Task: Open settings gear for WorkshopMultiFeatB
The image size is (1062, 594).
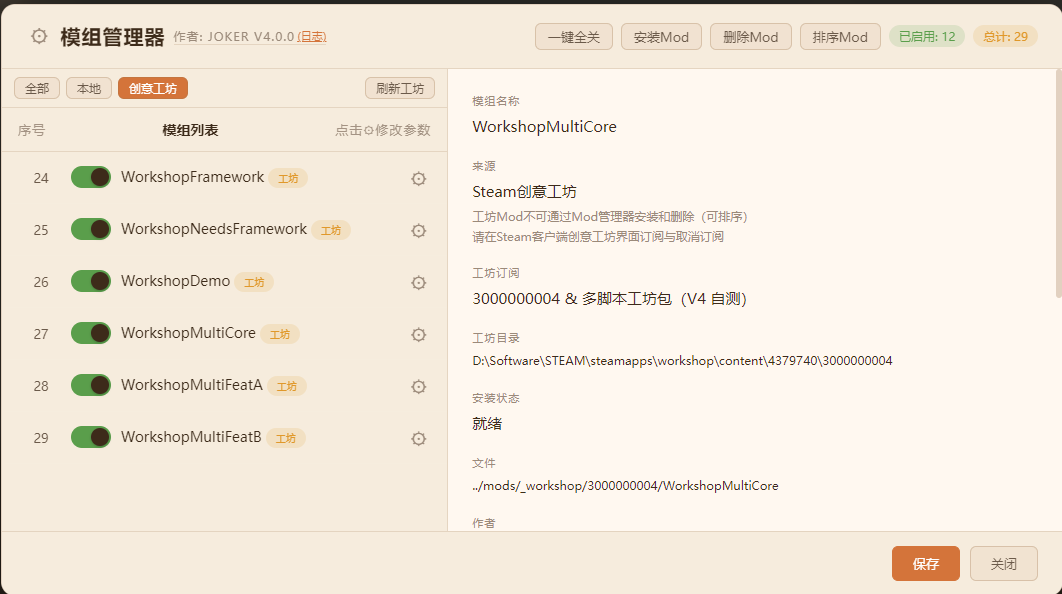Action: point(419,439)
